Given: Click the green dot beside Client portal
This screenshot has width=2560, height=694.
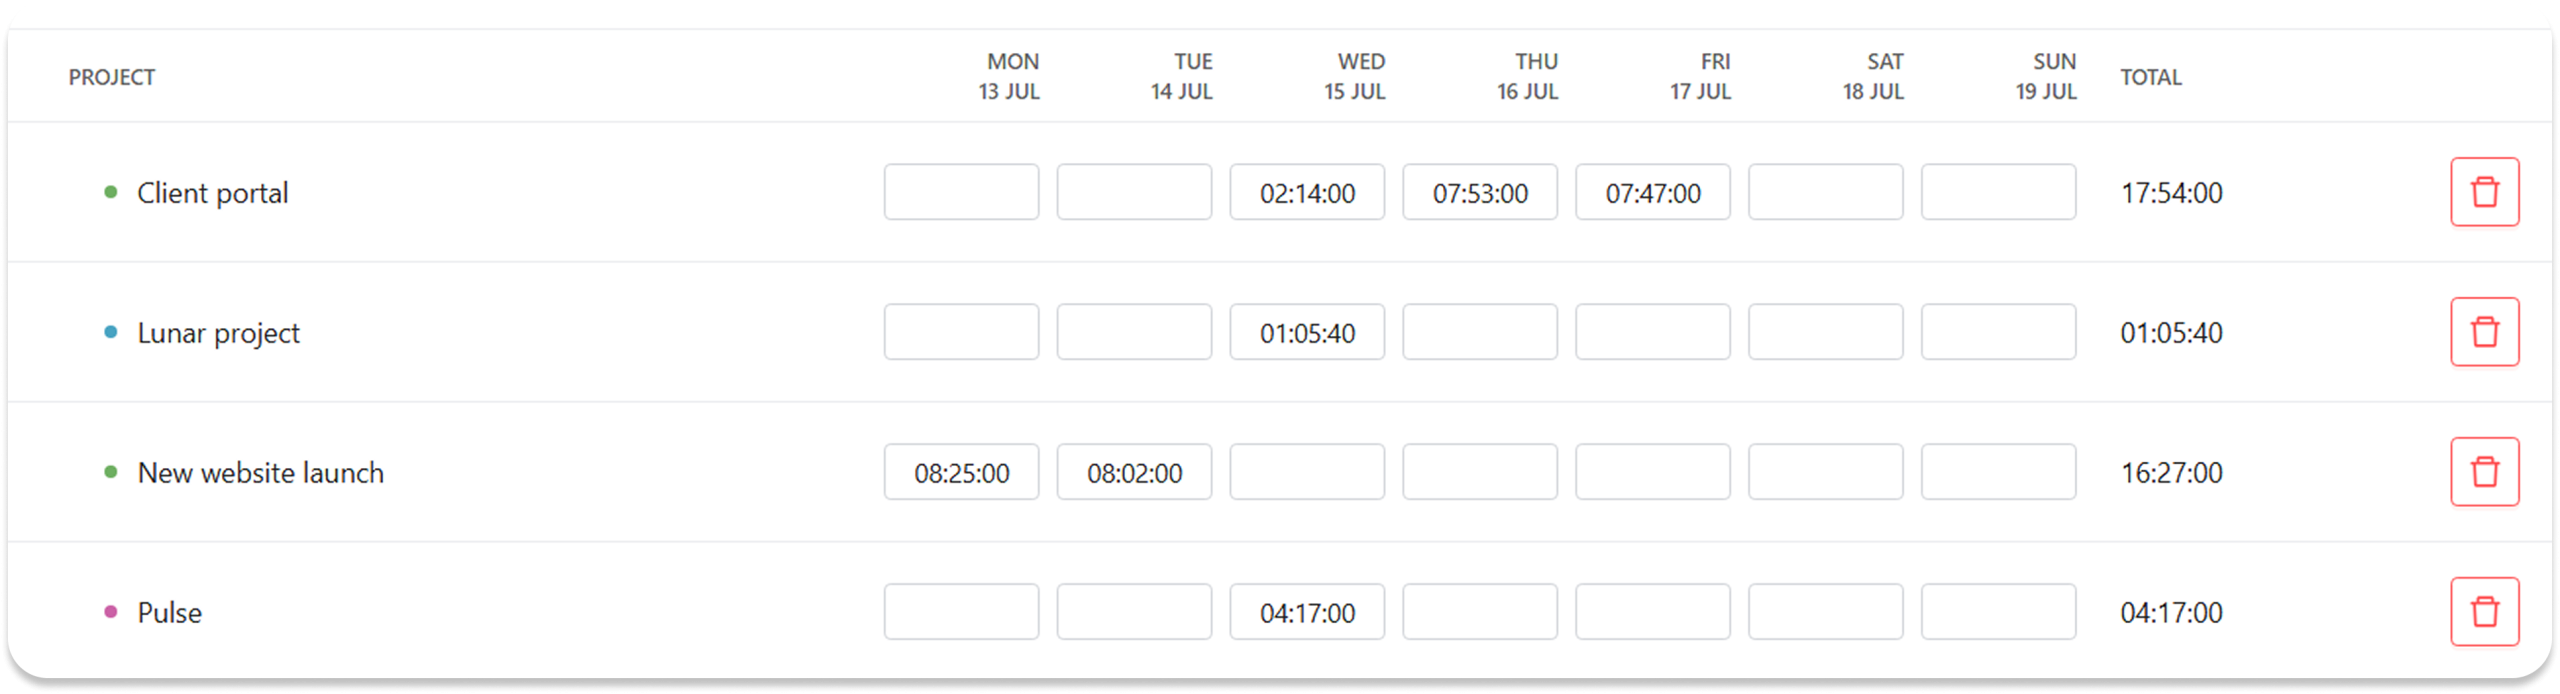Looking at the screenshot, I should (x=111, y=192).
